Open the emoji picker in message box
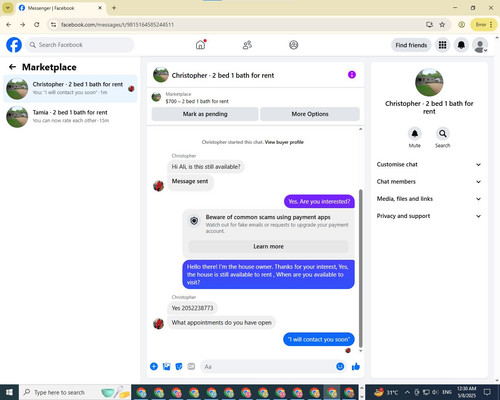This screenshot has width=500, height=400. coord(340,366)
